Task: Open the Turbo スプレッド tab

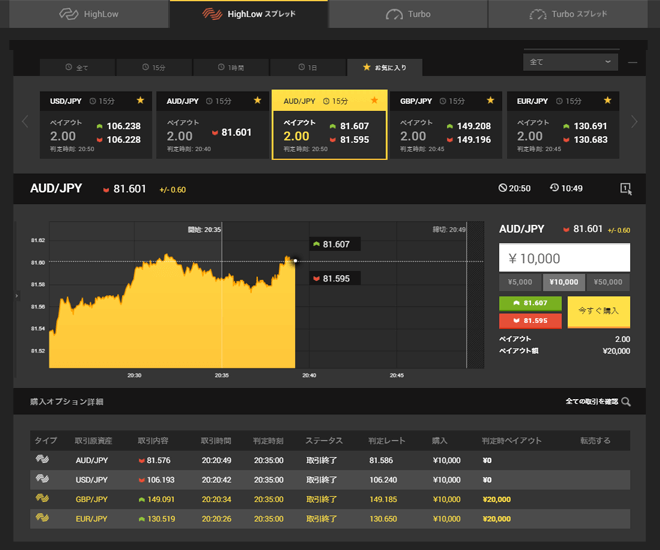Action: pyautogui.click(x=568, y=14)
